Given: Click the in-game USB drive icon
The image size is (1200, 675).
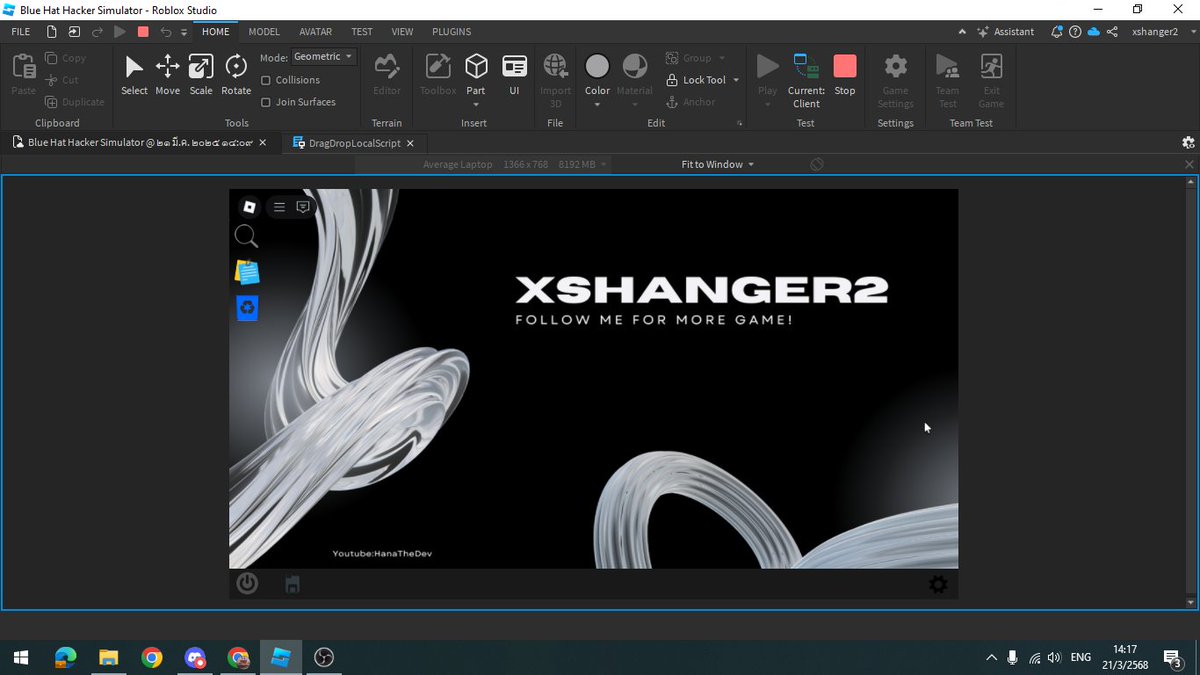Looking at the screenshot, I should click(293, 584).
